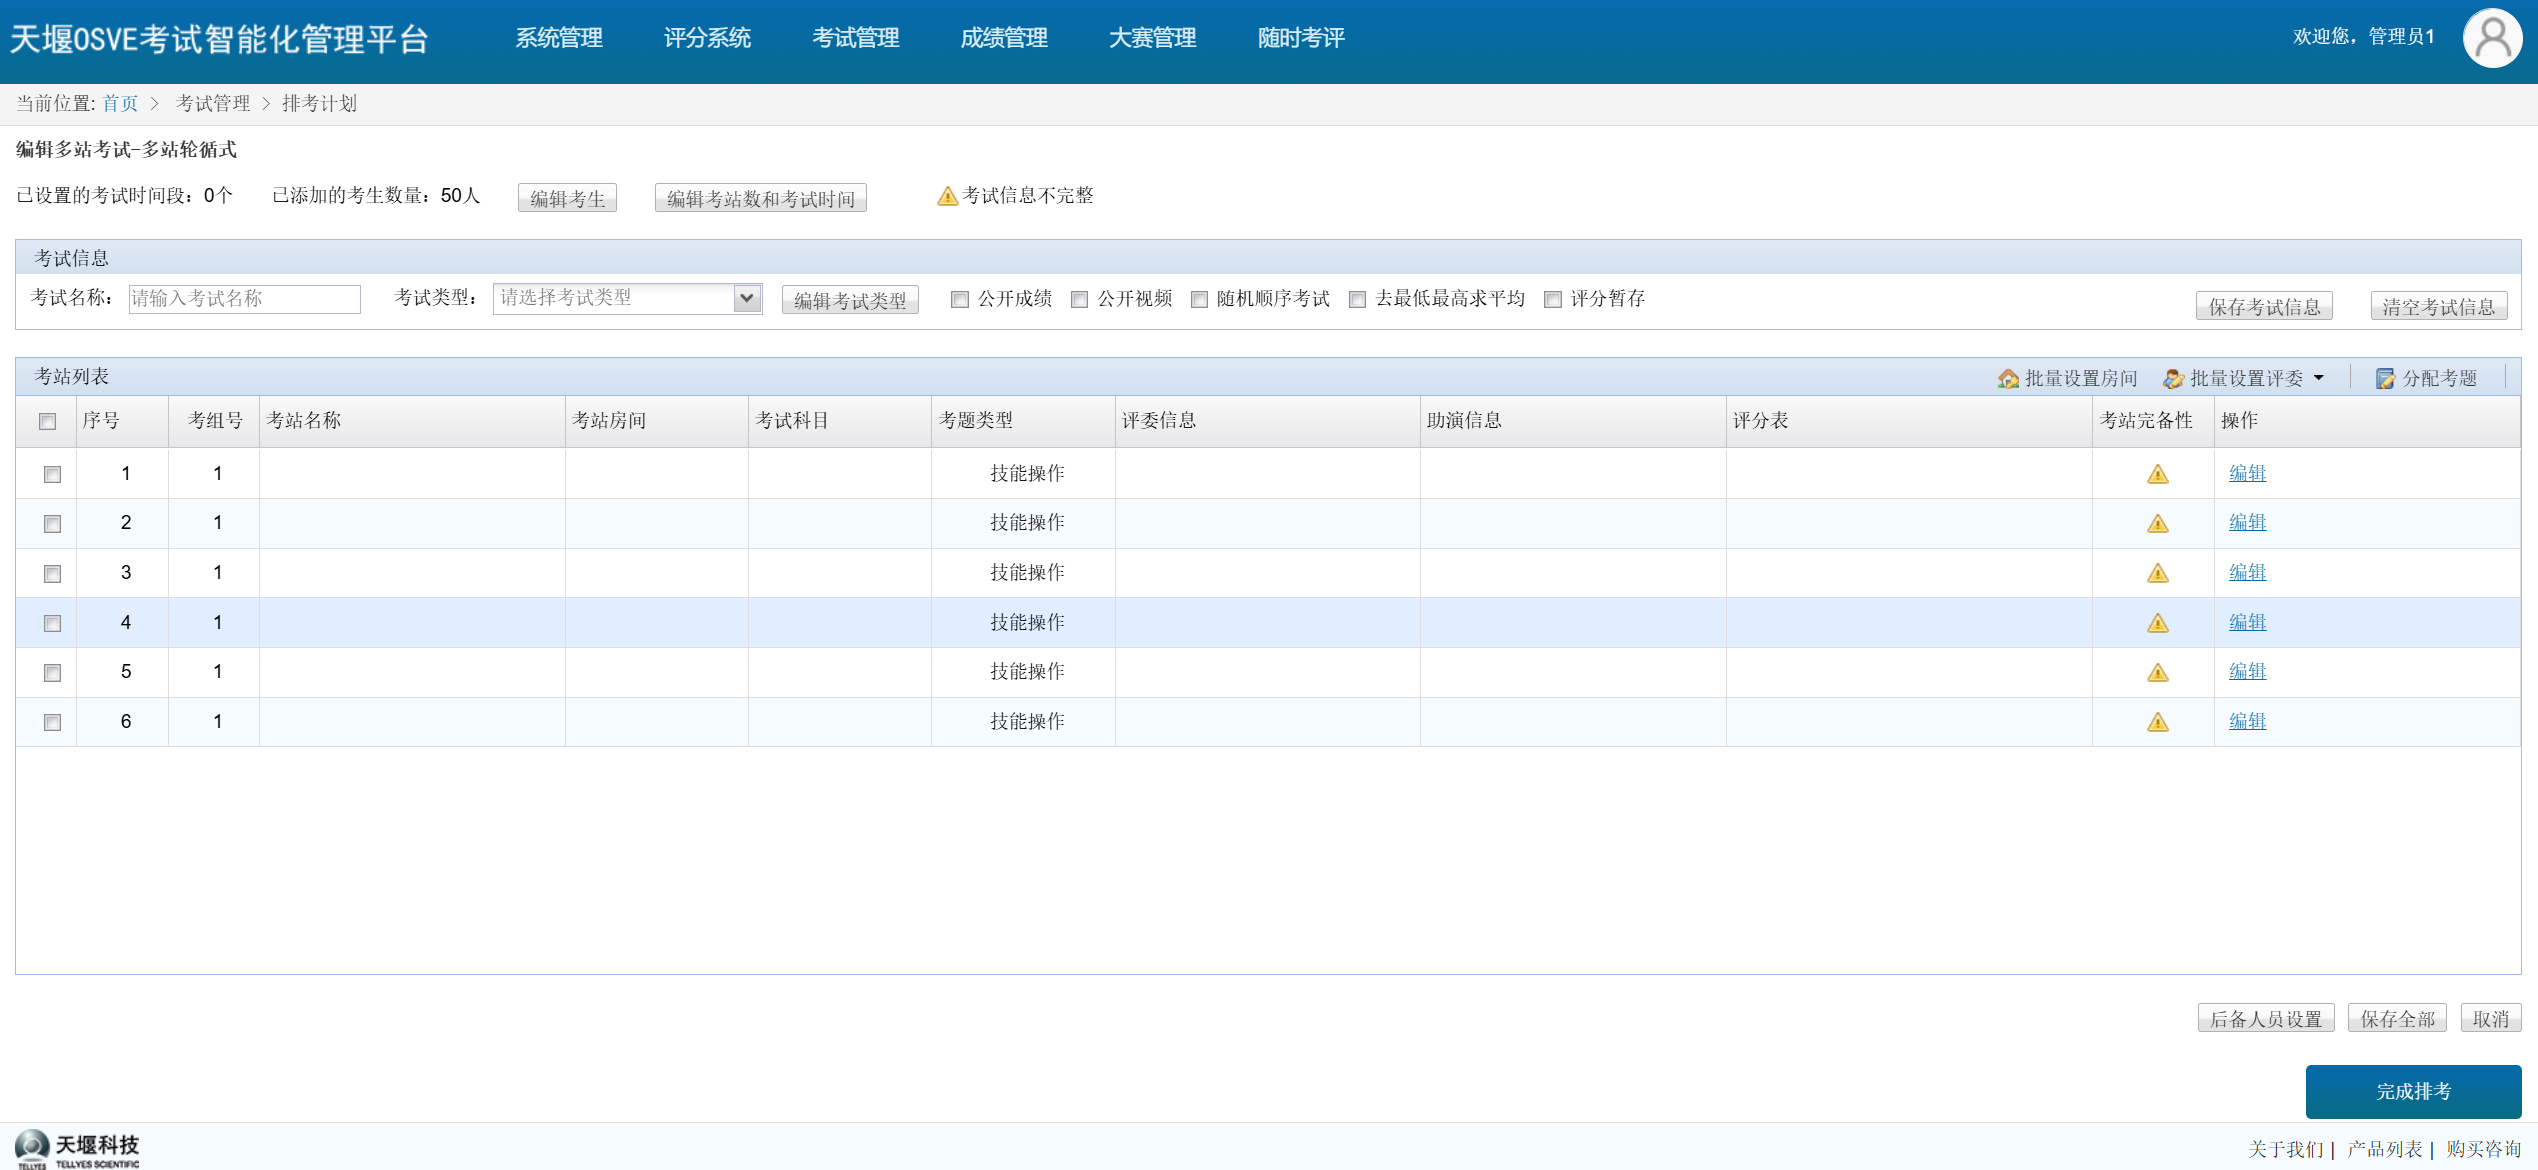Click the completeness warning icon in row 3

point(2158,573)
